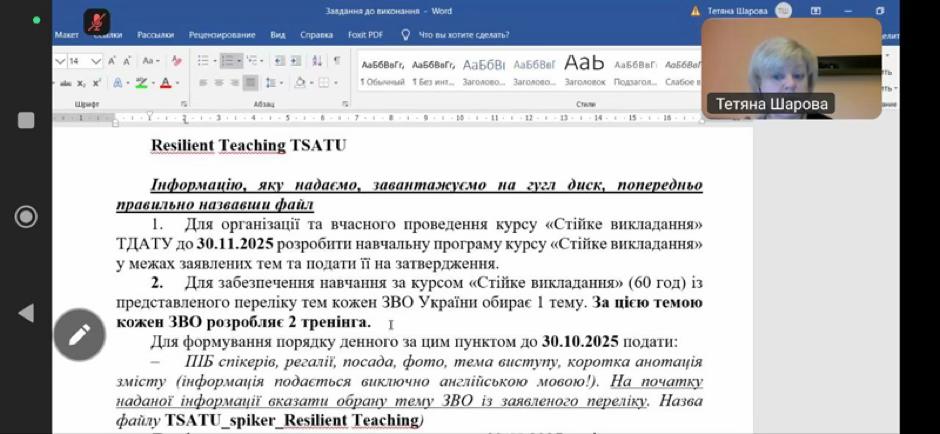Viewport: 940px width, 434px height.
Task: Click the lightbulb tell-me icon
Action: 405,35
